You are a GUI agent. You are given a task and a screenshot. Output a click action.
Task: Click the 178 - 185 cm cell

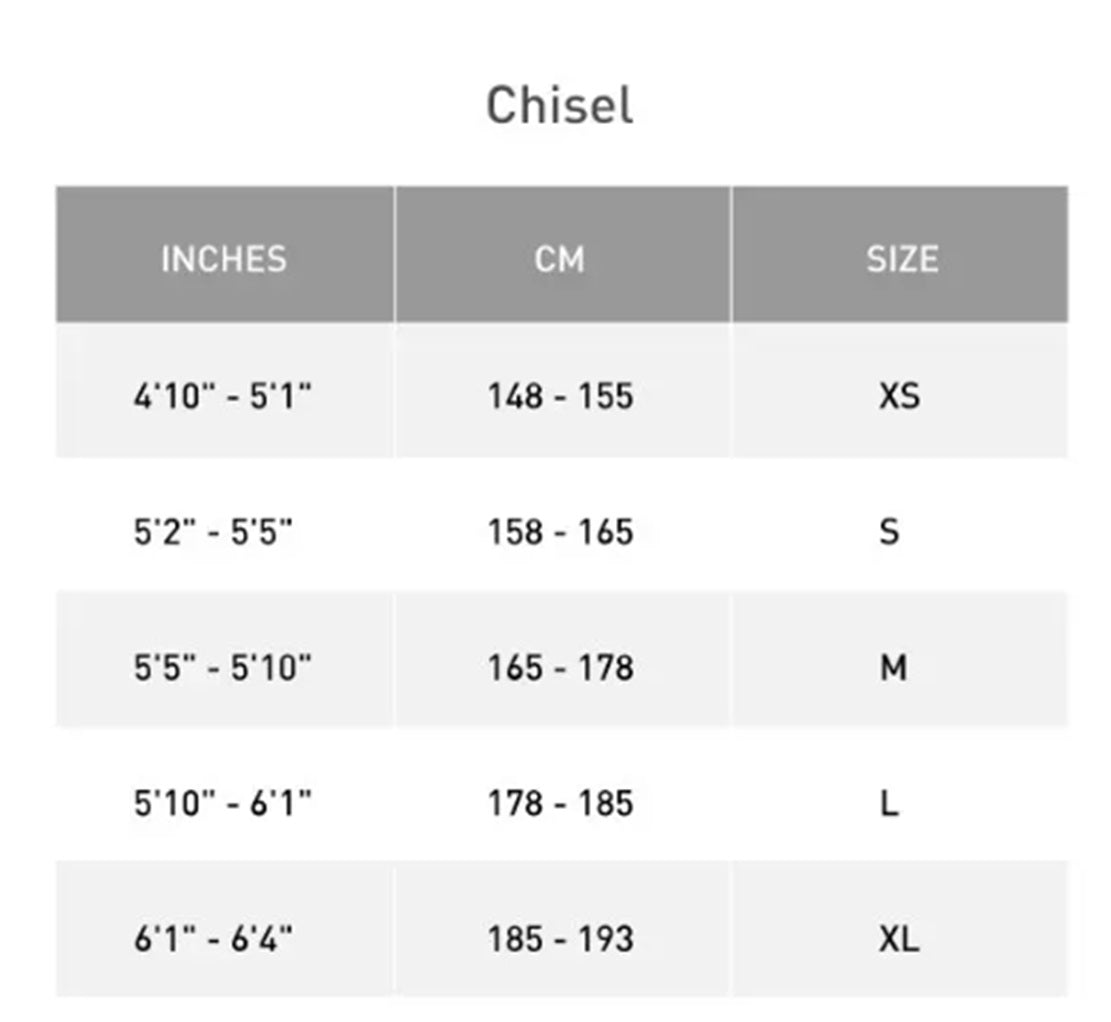pyautogui.click(x=560, y=802)
